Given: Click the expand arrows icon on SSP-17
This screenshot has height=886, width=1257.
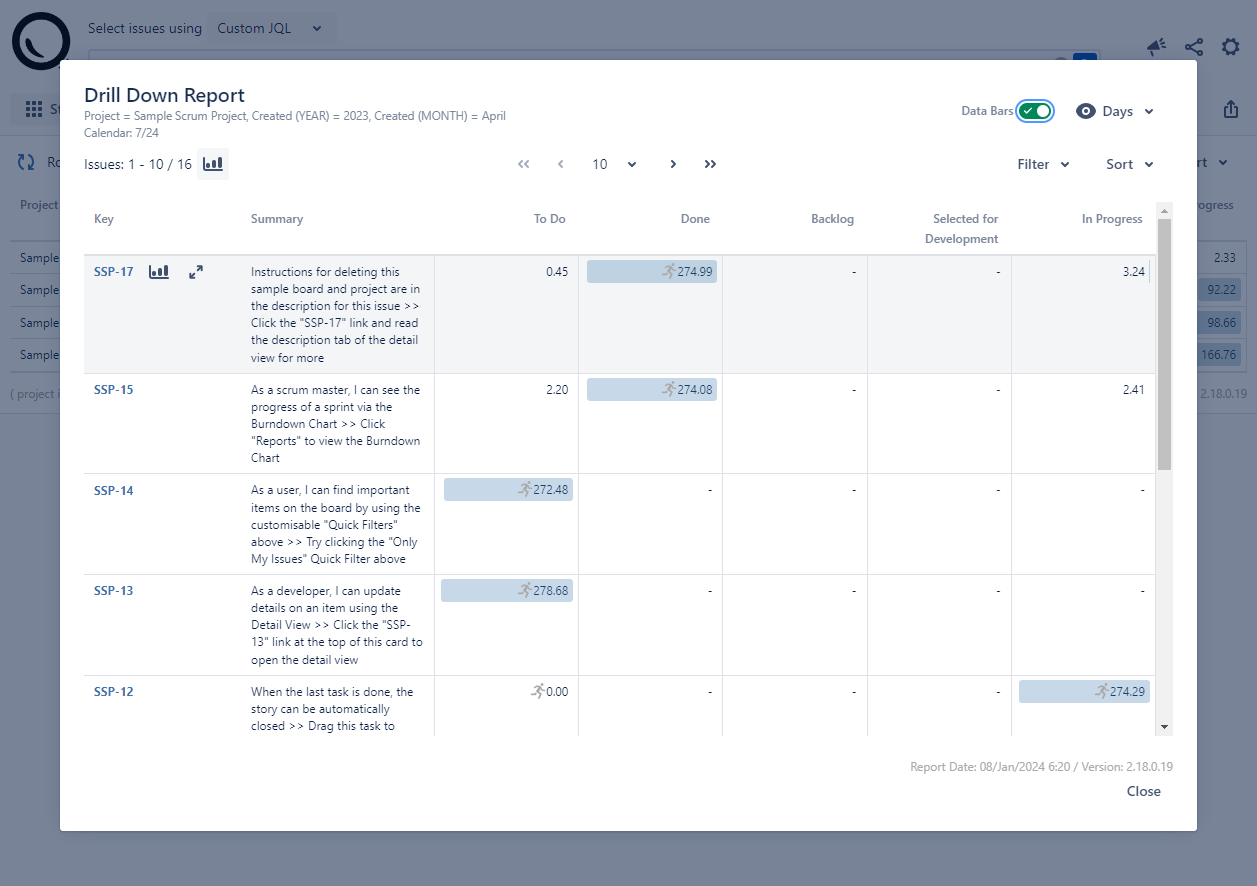Looking at the screenshot, I should (x=196, y=272).
